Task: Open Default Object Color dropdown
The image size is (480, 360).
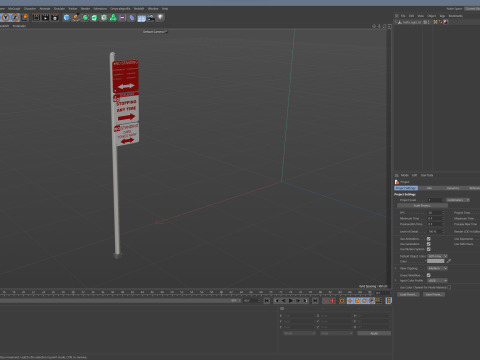Action: coord(437,256)
